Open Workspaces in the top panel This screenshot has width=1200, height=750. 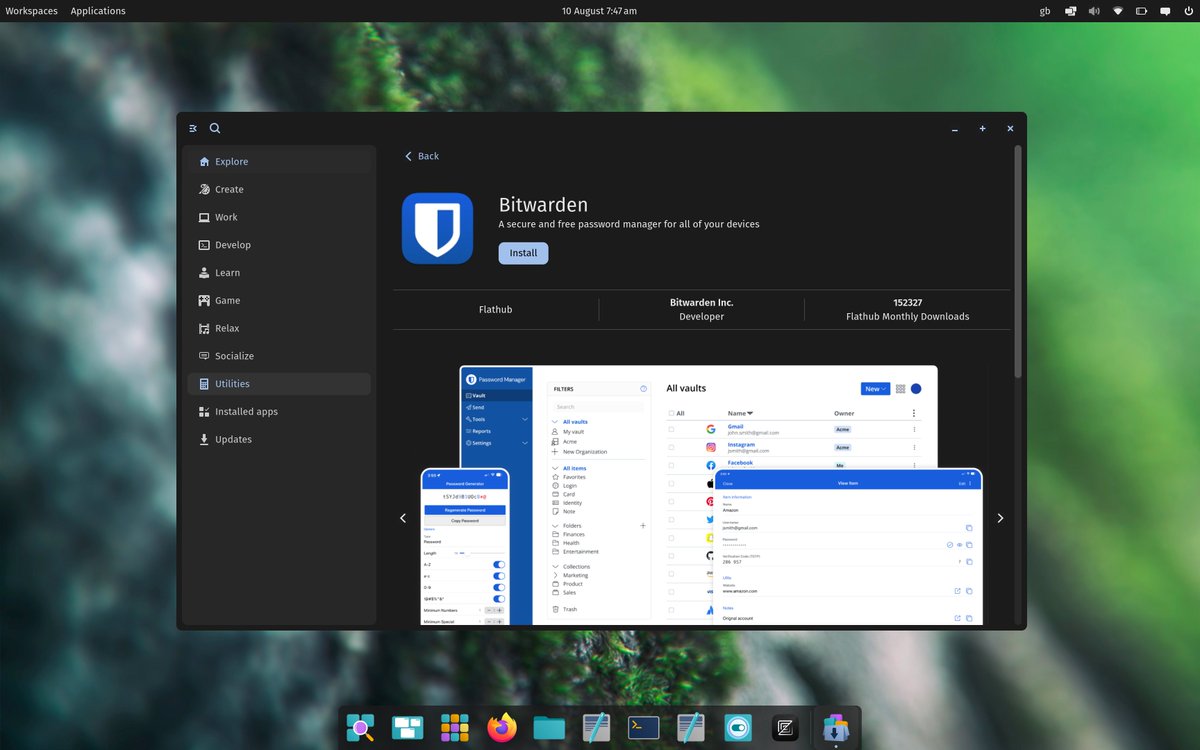(x=31, y=11)
